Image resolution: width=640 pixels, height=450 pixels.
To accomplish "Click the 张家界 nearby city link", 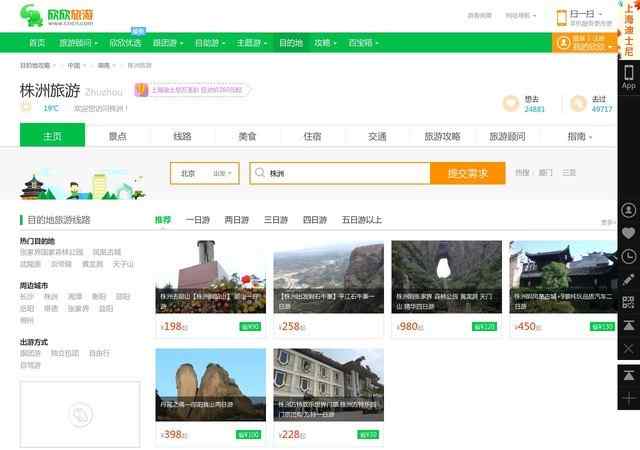I will (78, 308).
